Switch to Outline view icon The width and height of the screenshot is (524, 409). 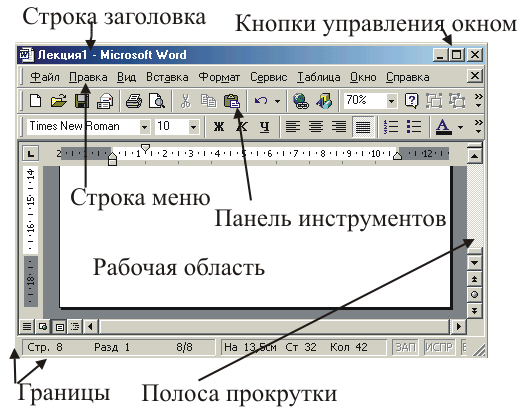[x=75, y=326]
